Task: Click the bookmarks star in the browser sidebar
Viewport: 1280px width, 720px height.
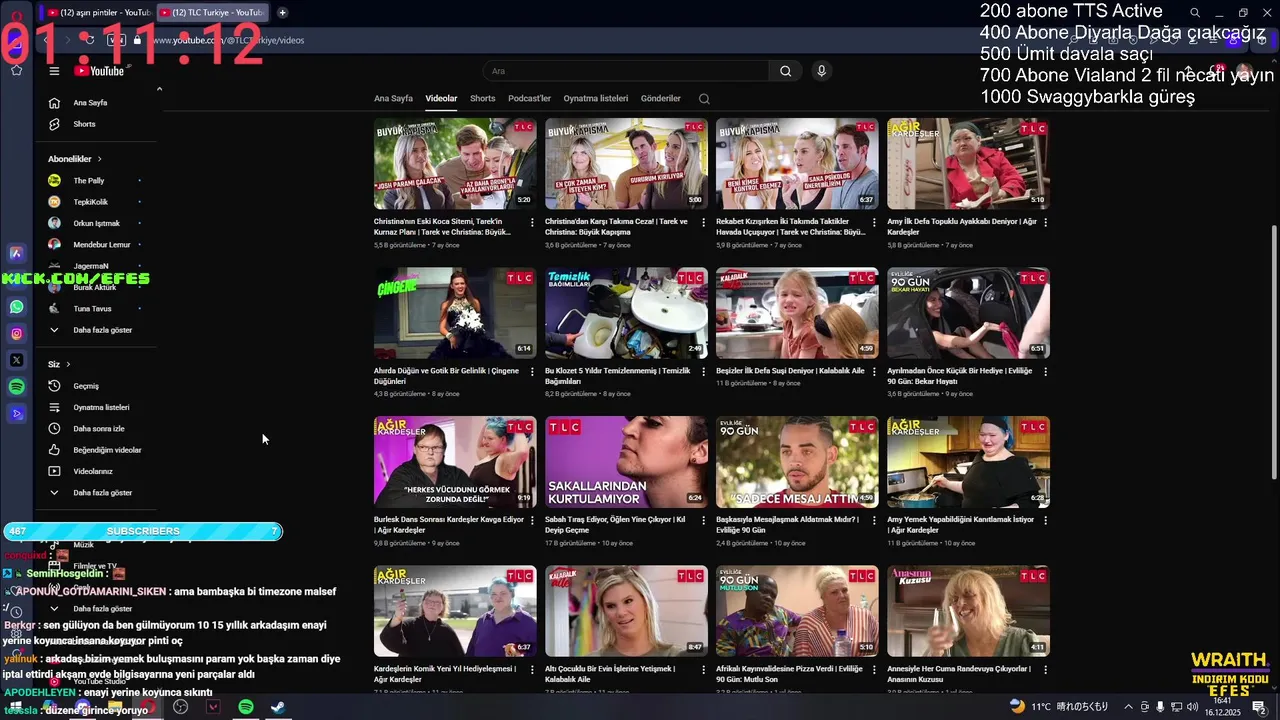Action: pos(16,70)
